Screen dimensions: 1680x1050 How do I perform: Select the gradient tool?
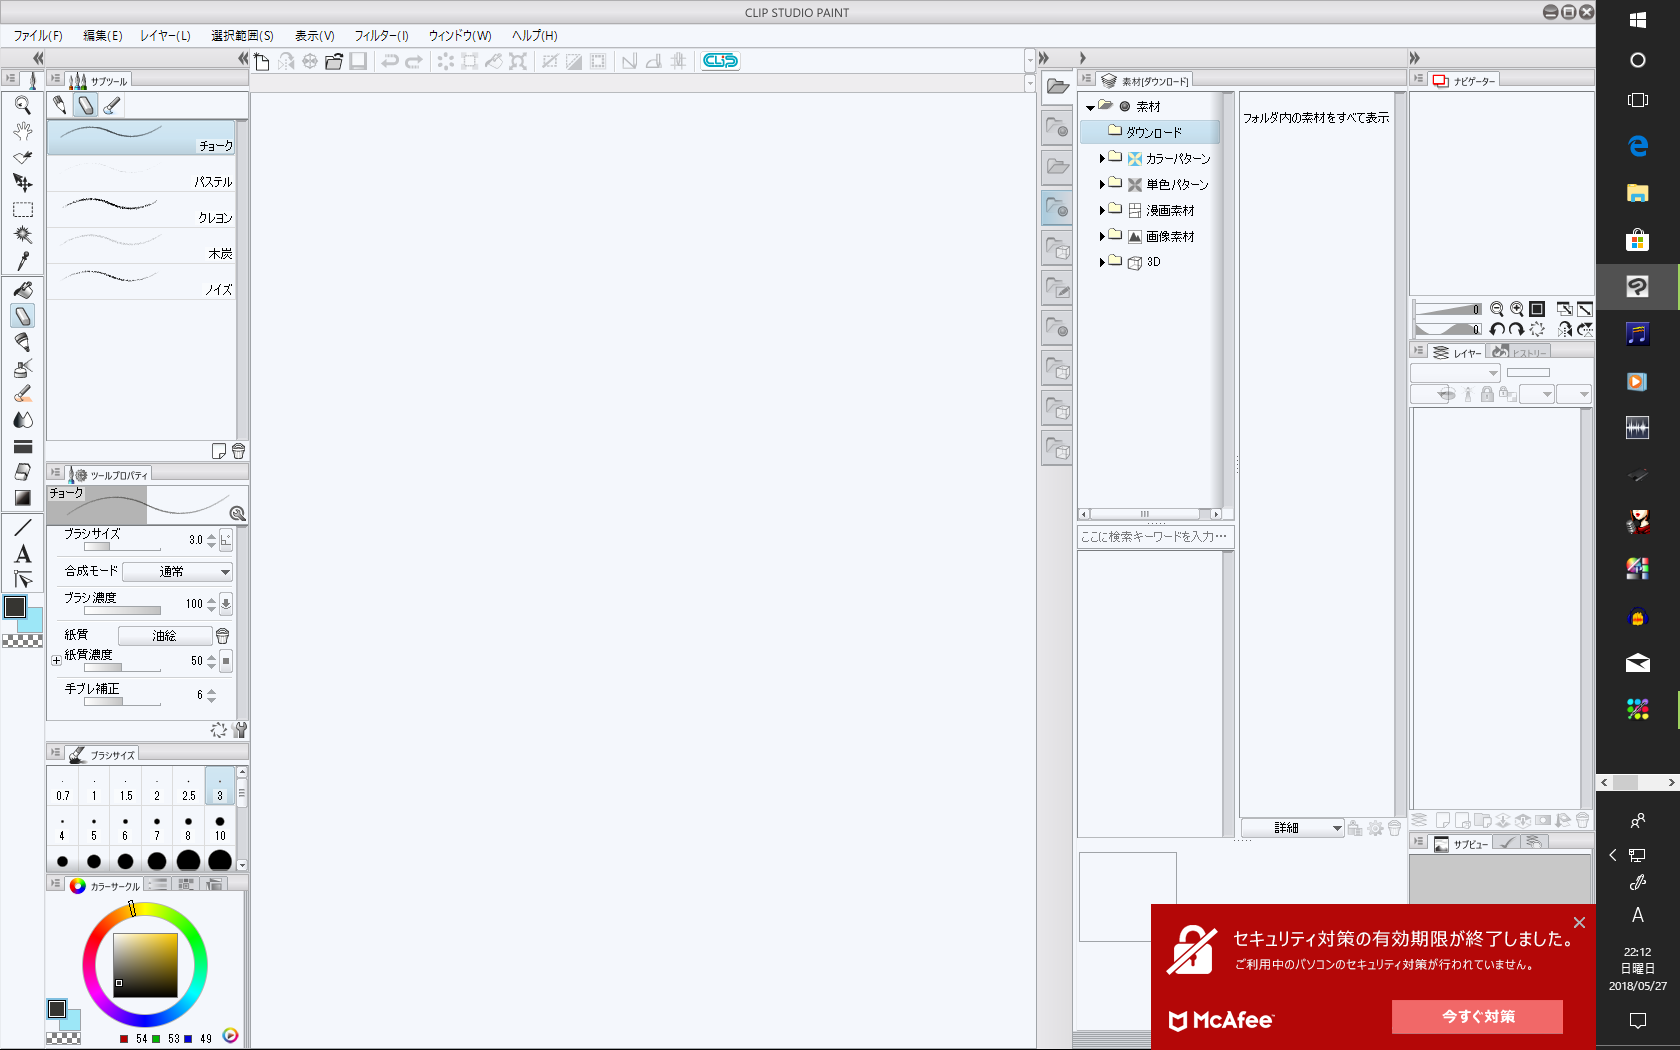(x=23, y=498)
